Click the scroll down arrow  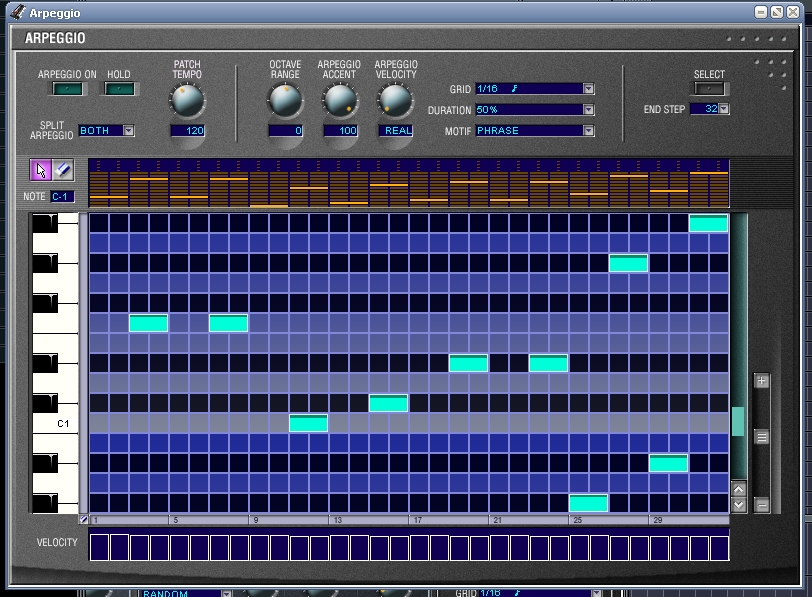coord(739,504)
